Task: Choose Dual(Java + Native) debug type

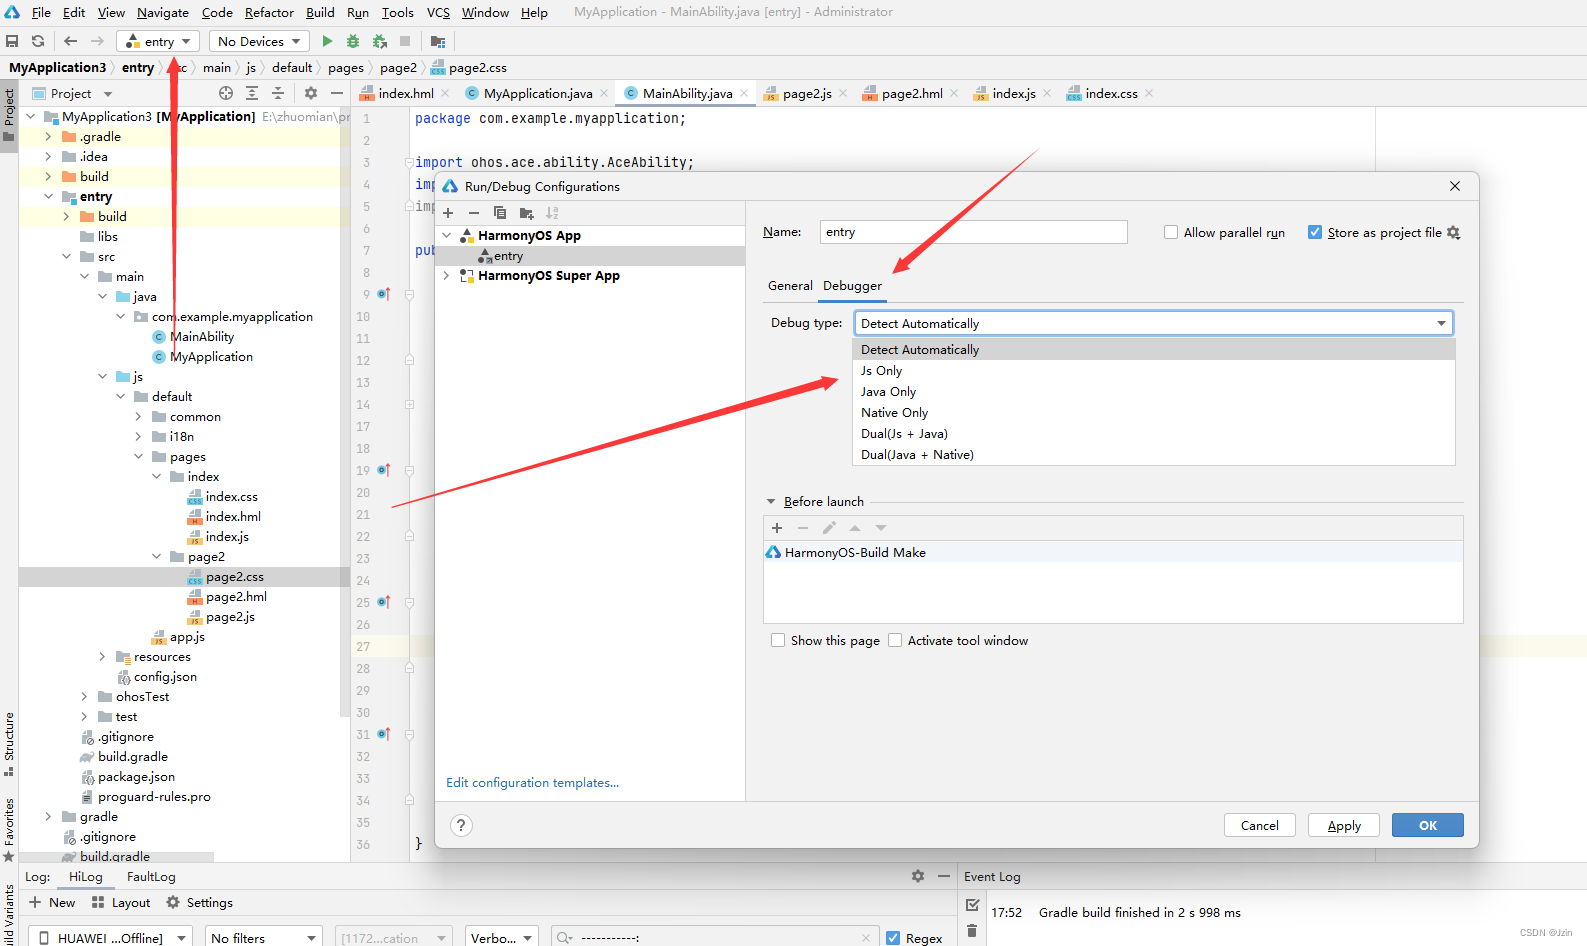Action: pyautogui.click(x=1154, y=454)
